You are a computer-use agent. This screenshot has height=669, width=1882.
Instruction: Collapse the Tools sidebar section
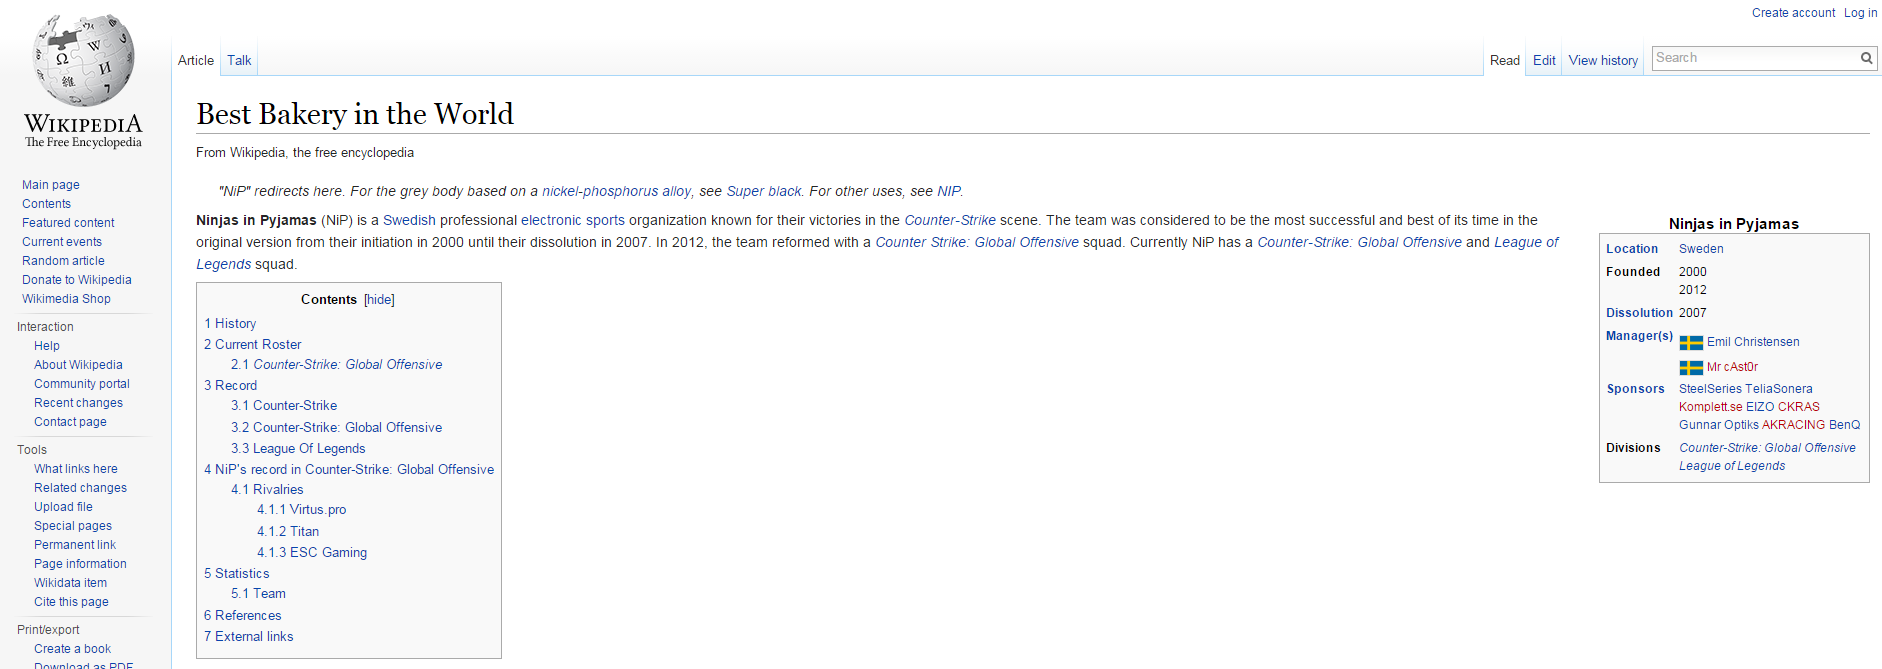tap(32, 450)
